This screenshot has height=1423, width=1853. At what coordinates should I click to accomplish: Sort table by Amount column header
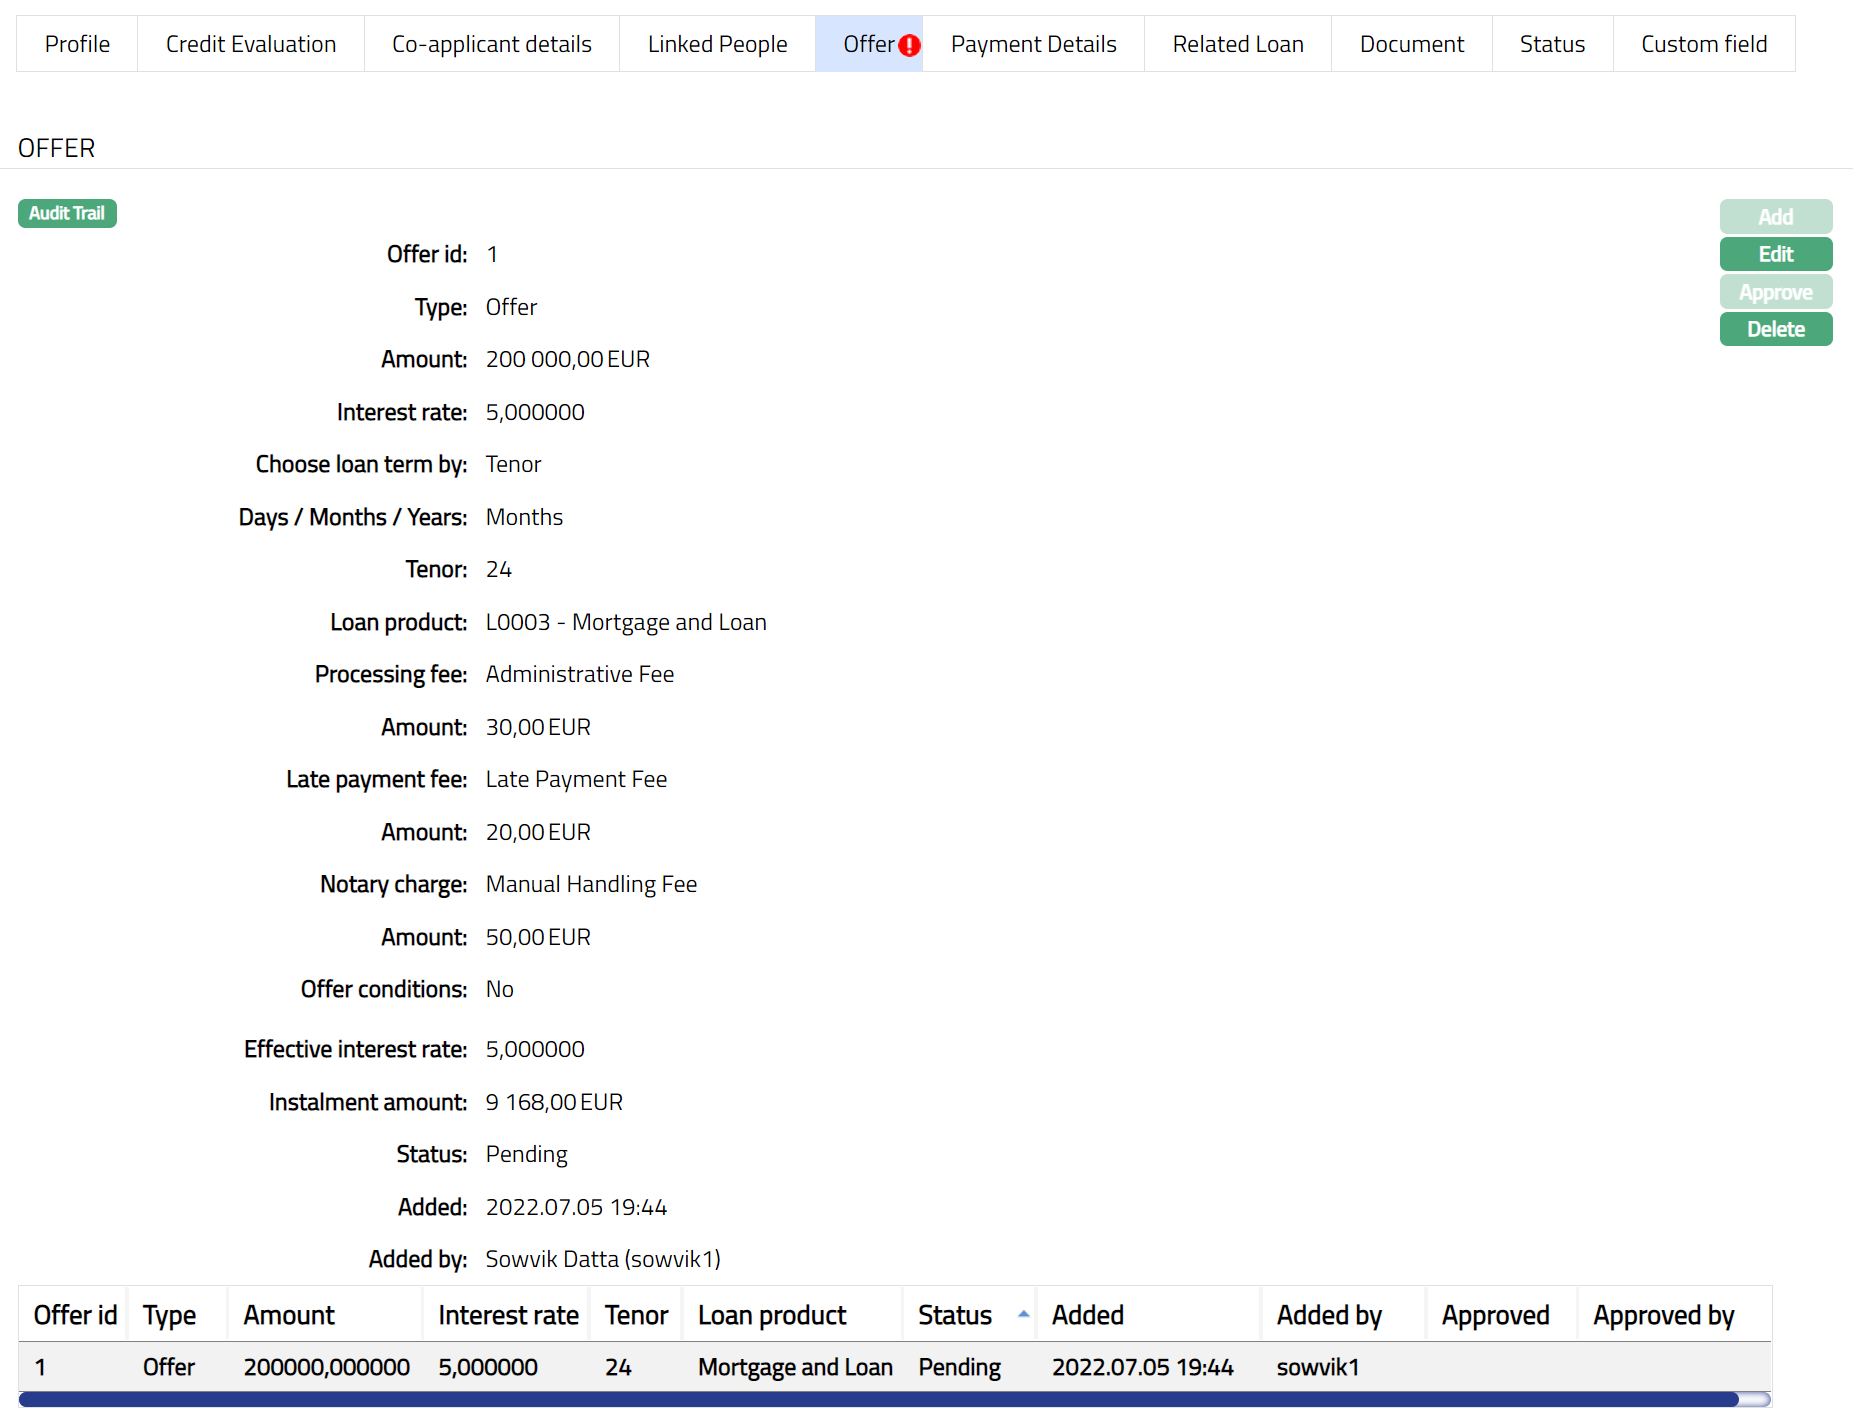point(289,1315)
